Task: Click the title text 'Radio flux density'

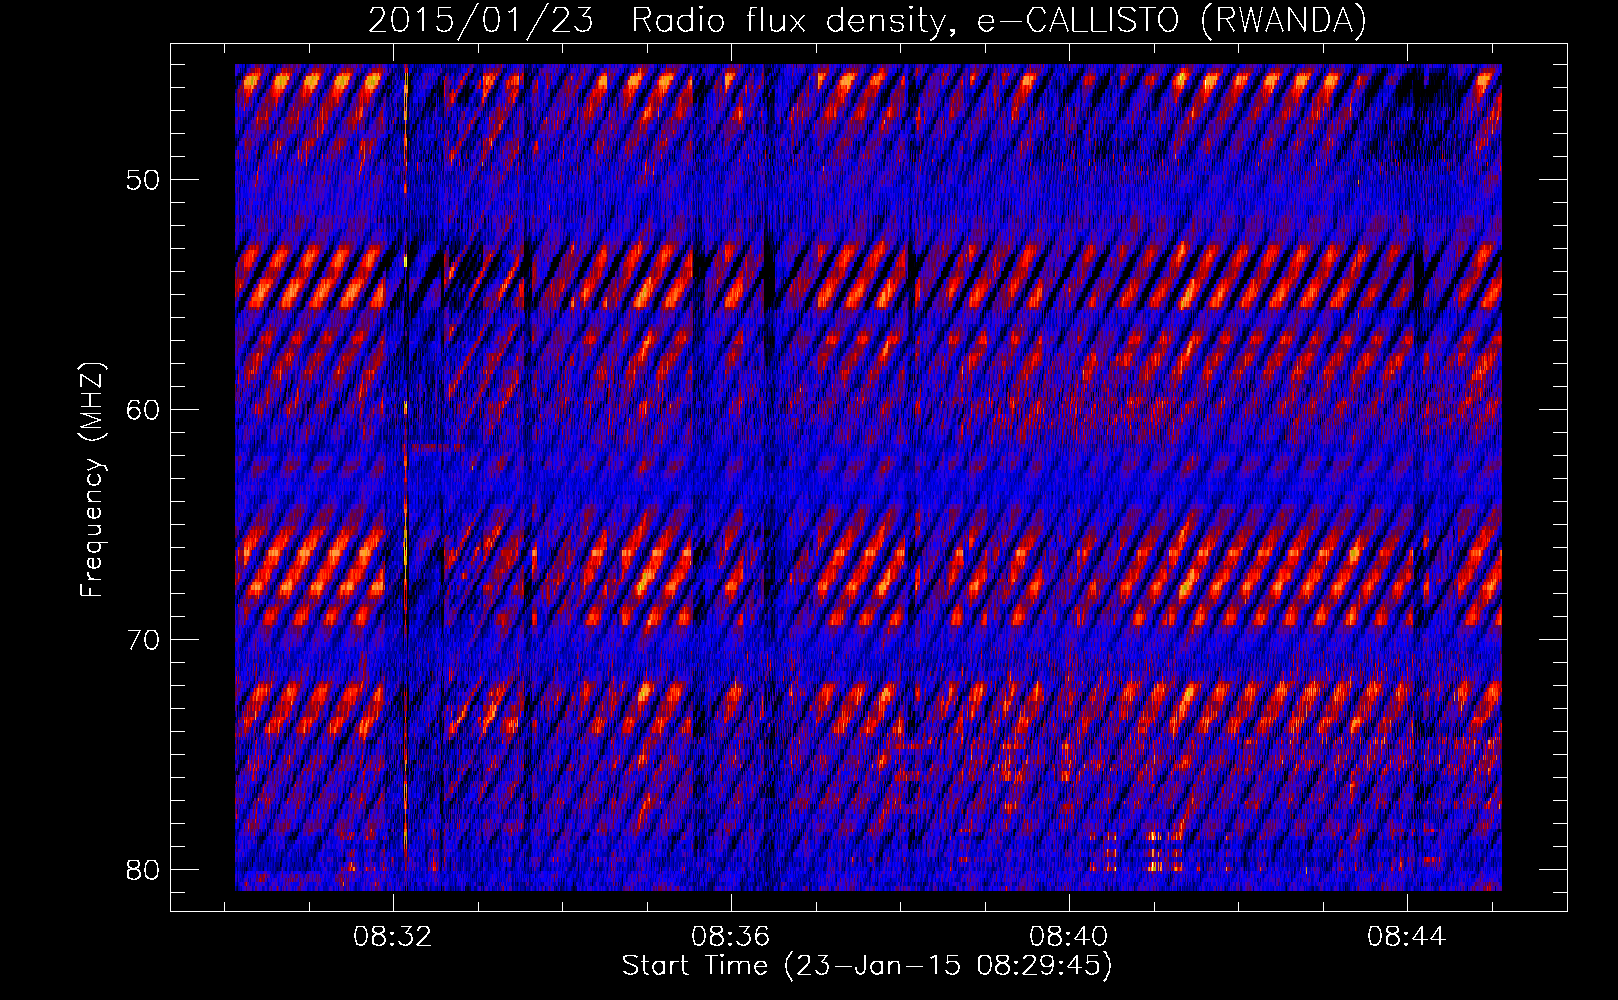Action: coord(789,21)
